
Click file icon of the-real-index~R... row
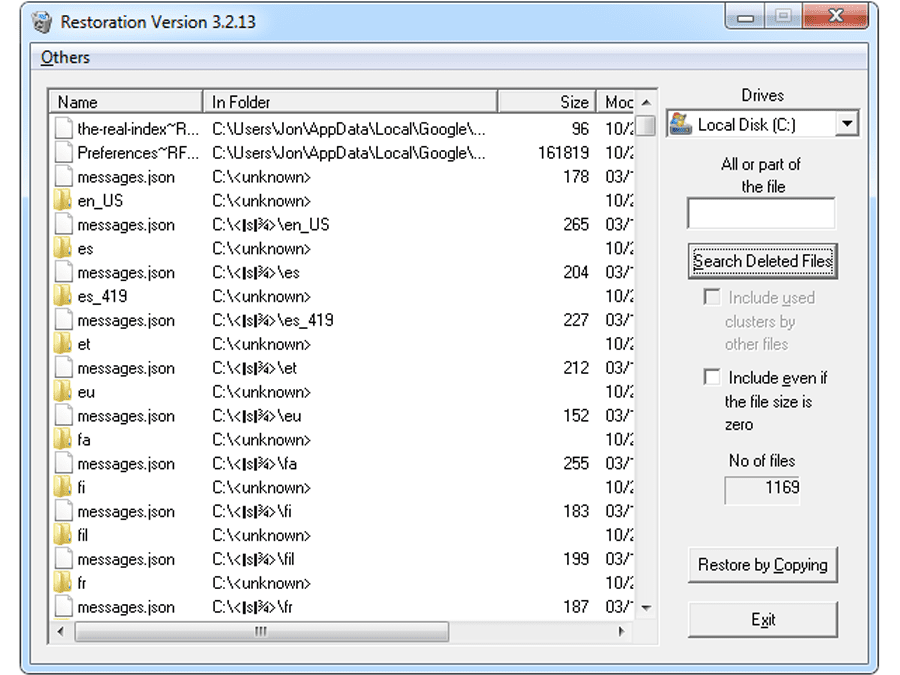tap(64, 129)
